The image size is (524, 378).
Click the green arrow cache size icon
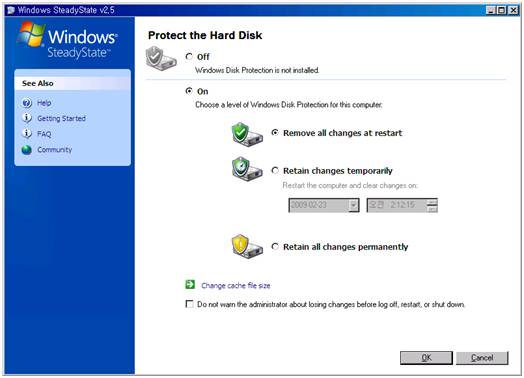[x=190, y=285]
